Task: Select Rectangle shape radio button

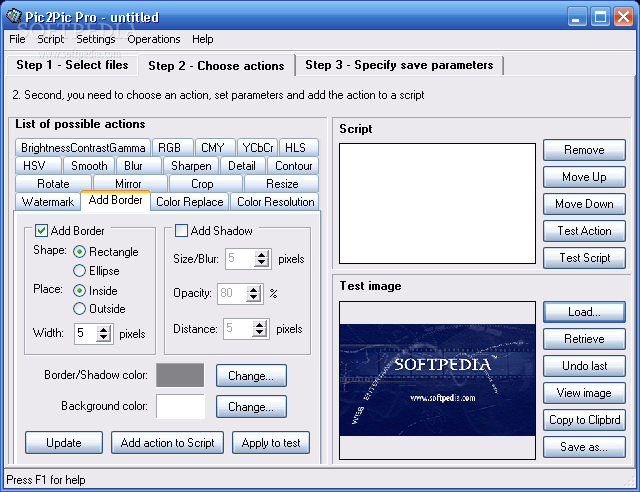Action: (80, 252)
